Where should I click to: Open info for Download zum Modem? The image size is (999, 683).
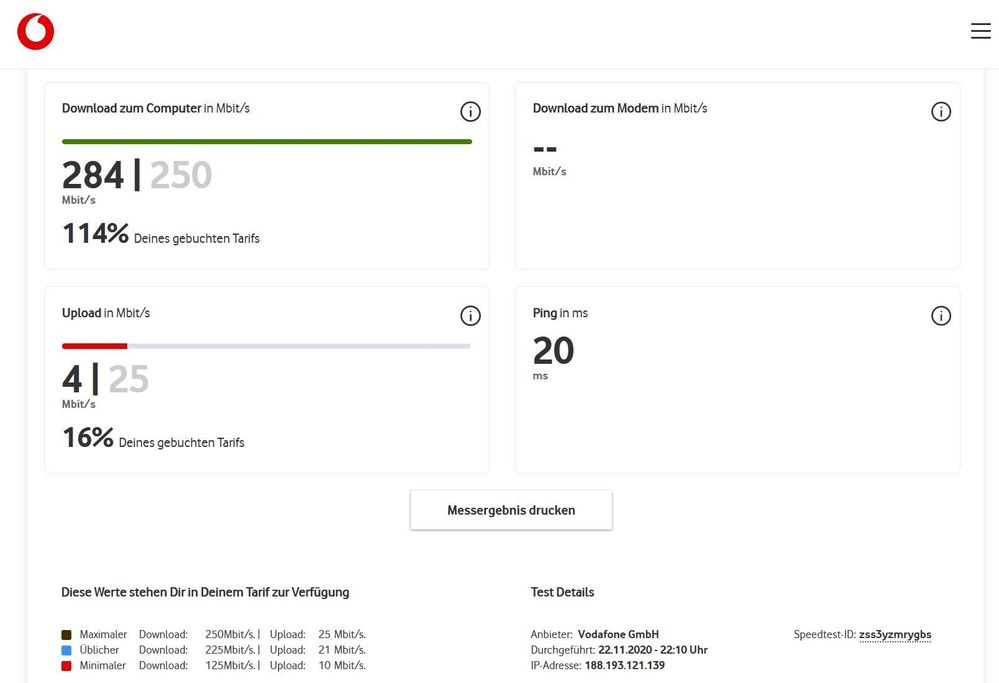pyautogui.click(x=941, y=111)
